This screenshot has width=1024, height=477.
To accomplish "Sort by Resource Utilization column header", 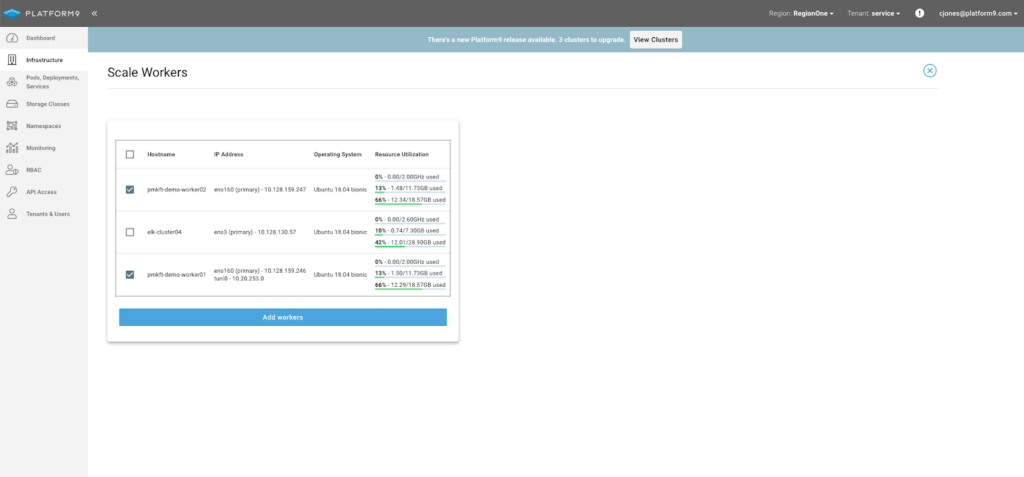I will (x=402, y=154).
